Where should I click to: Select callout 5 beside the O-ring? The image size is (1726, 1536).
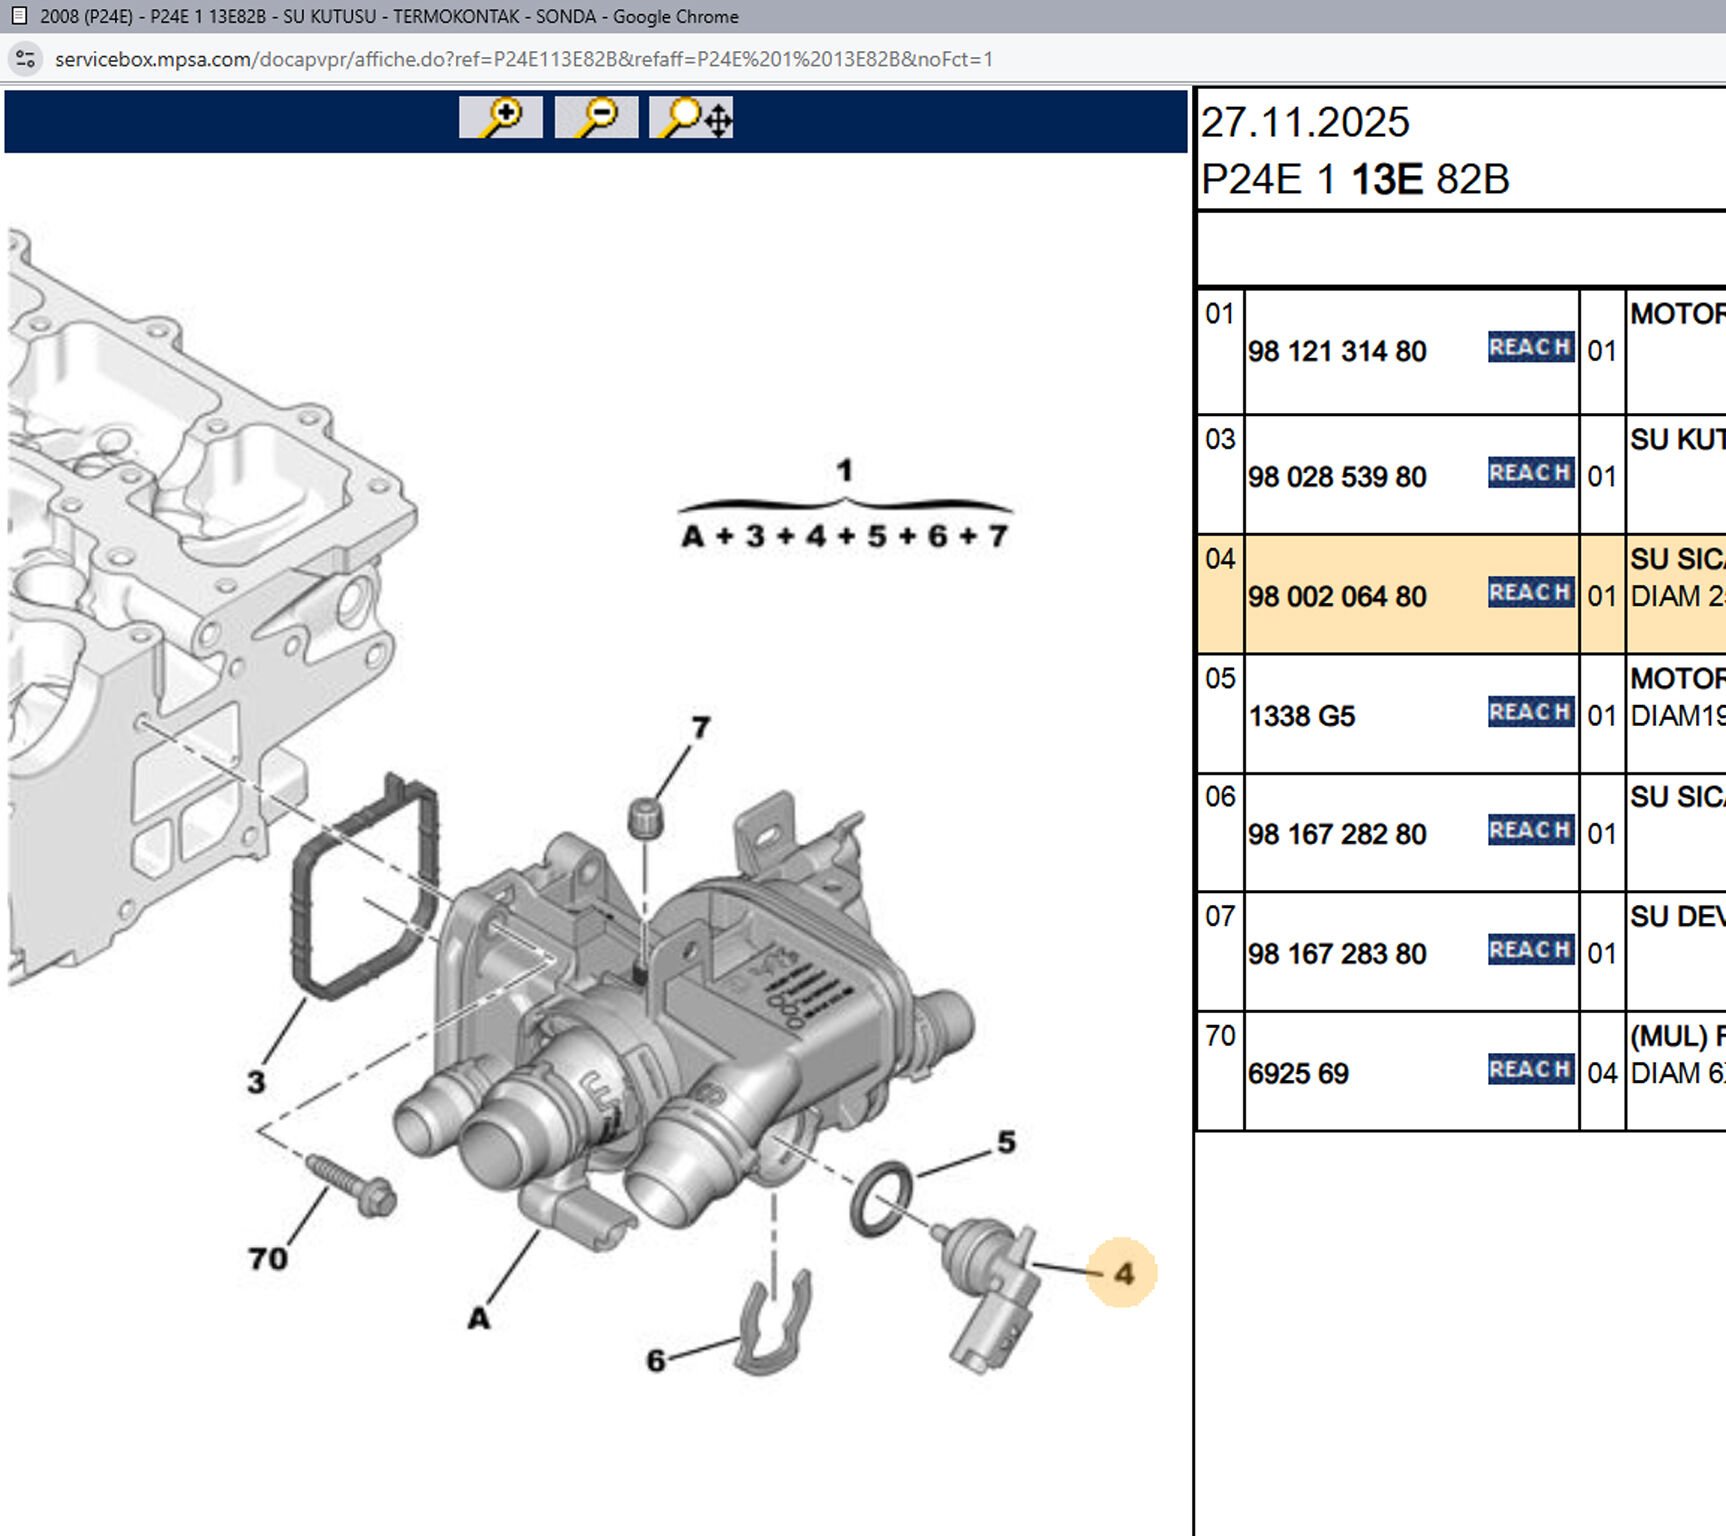tap(1006, 1142)
